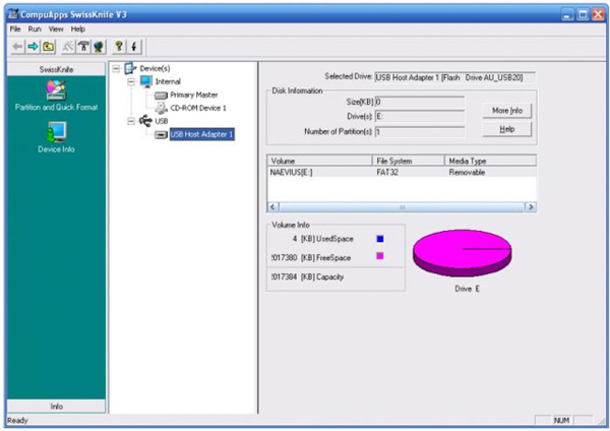The height and width of the screenshot is (431, 610).
Task: Select the NAEVIUS[E:] volume row
Action: click(x=402, y=172)
